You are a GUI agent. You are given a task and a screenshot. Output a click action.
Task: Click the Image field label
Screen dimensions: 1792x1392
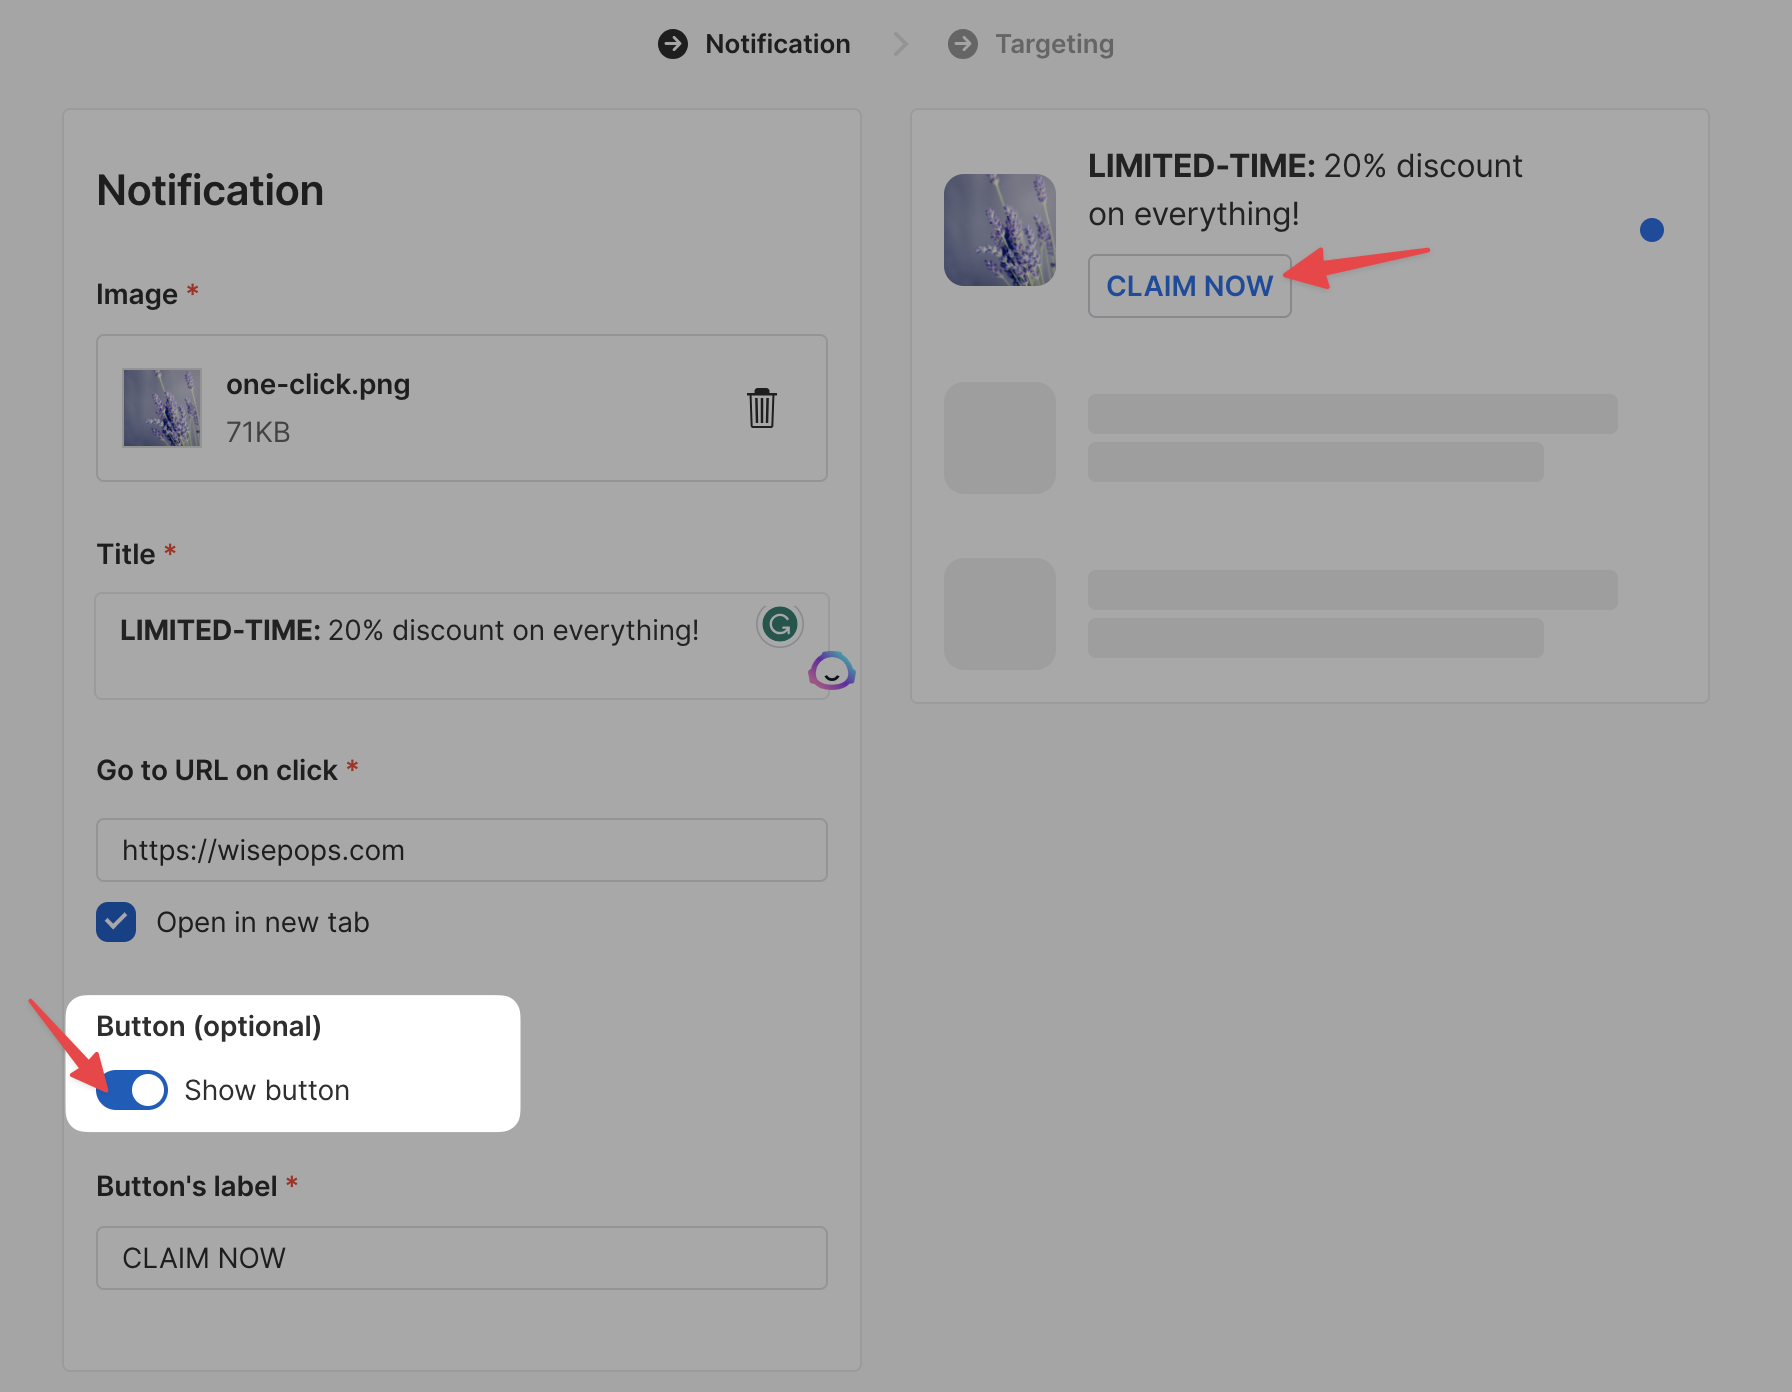(137, 294)
